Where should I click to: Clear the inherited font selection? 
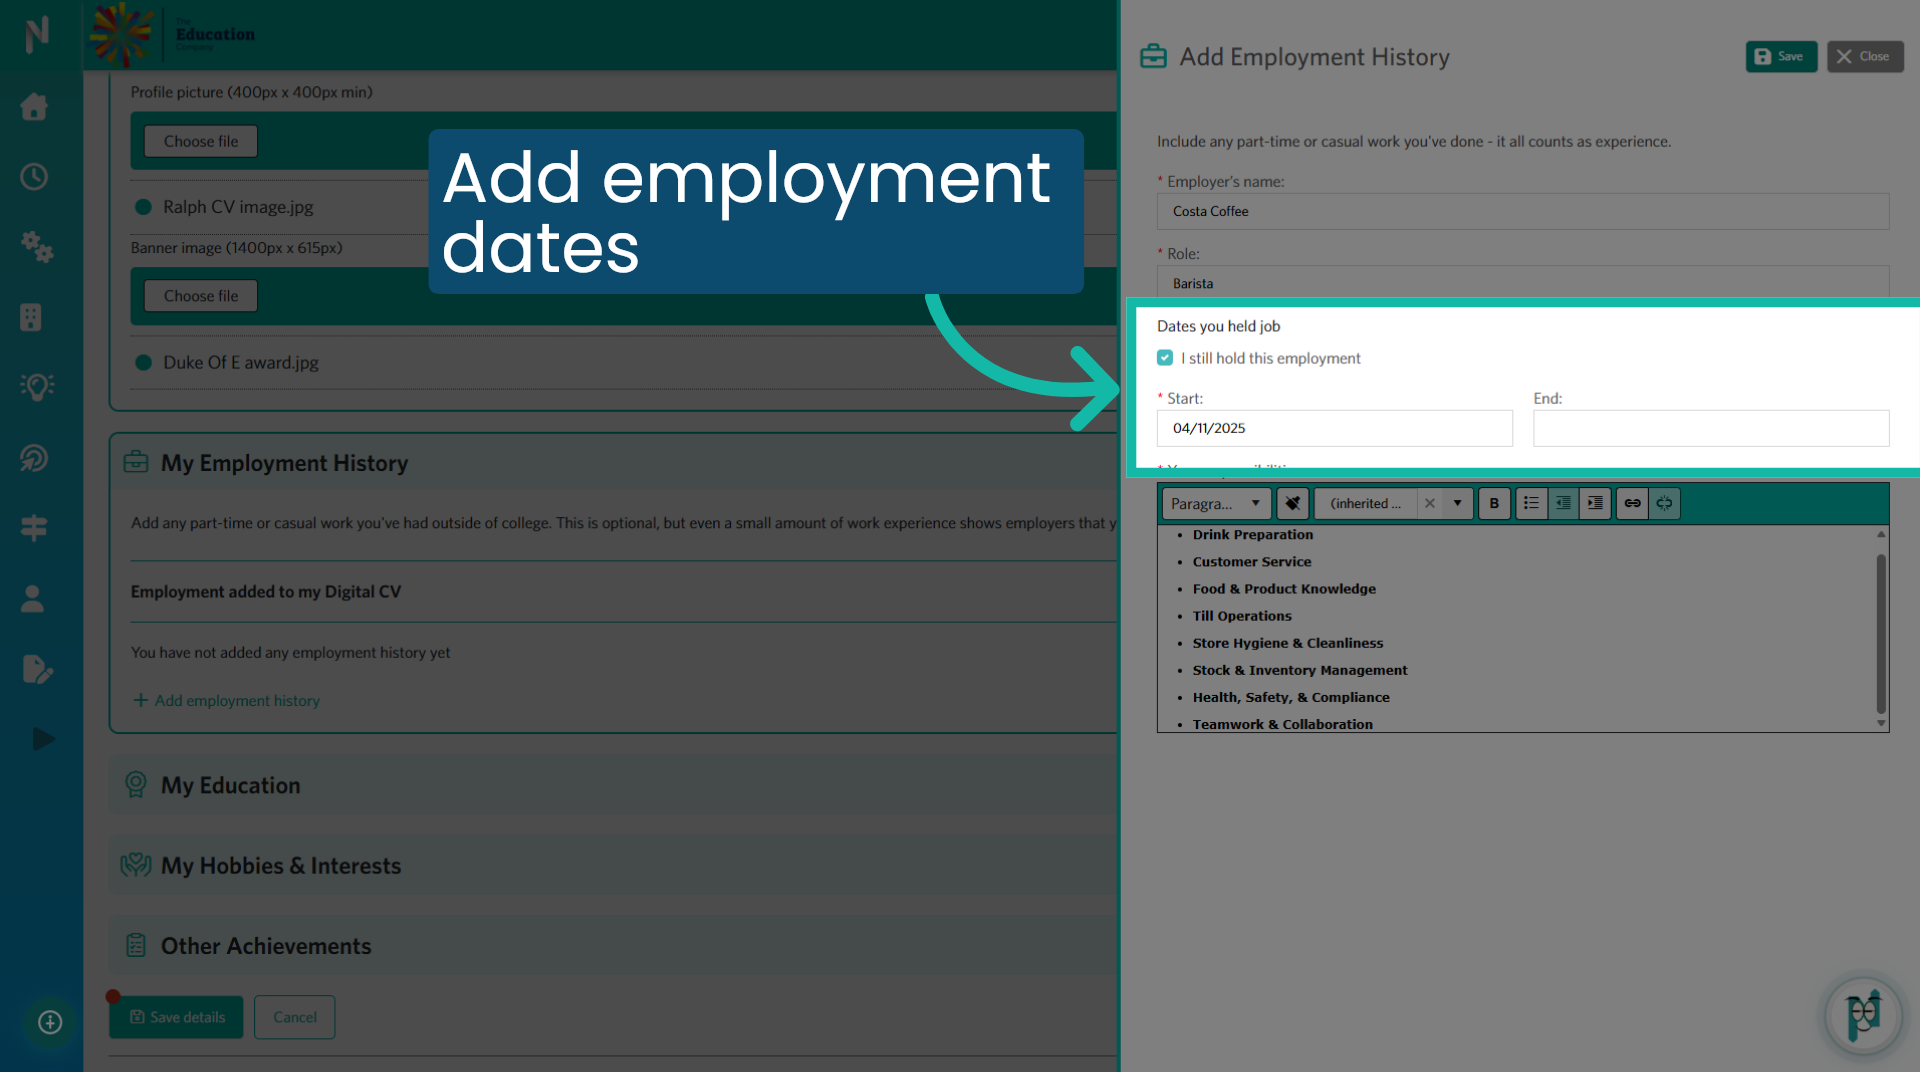click(x=1430, y=503)
